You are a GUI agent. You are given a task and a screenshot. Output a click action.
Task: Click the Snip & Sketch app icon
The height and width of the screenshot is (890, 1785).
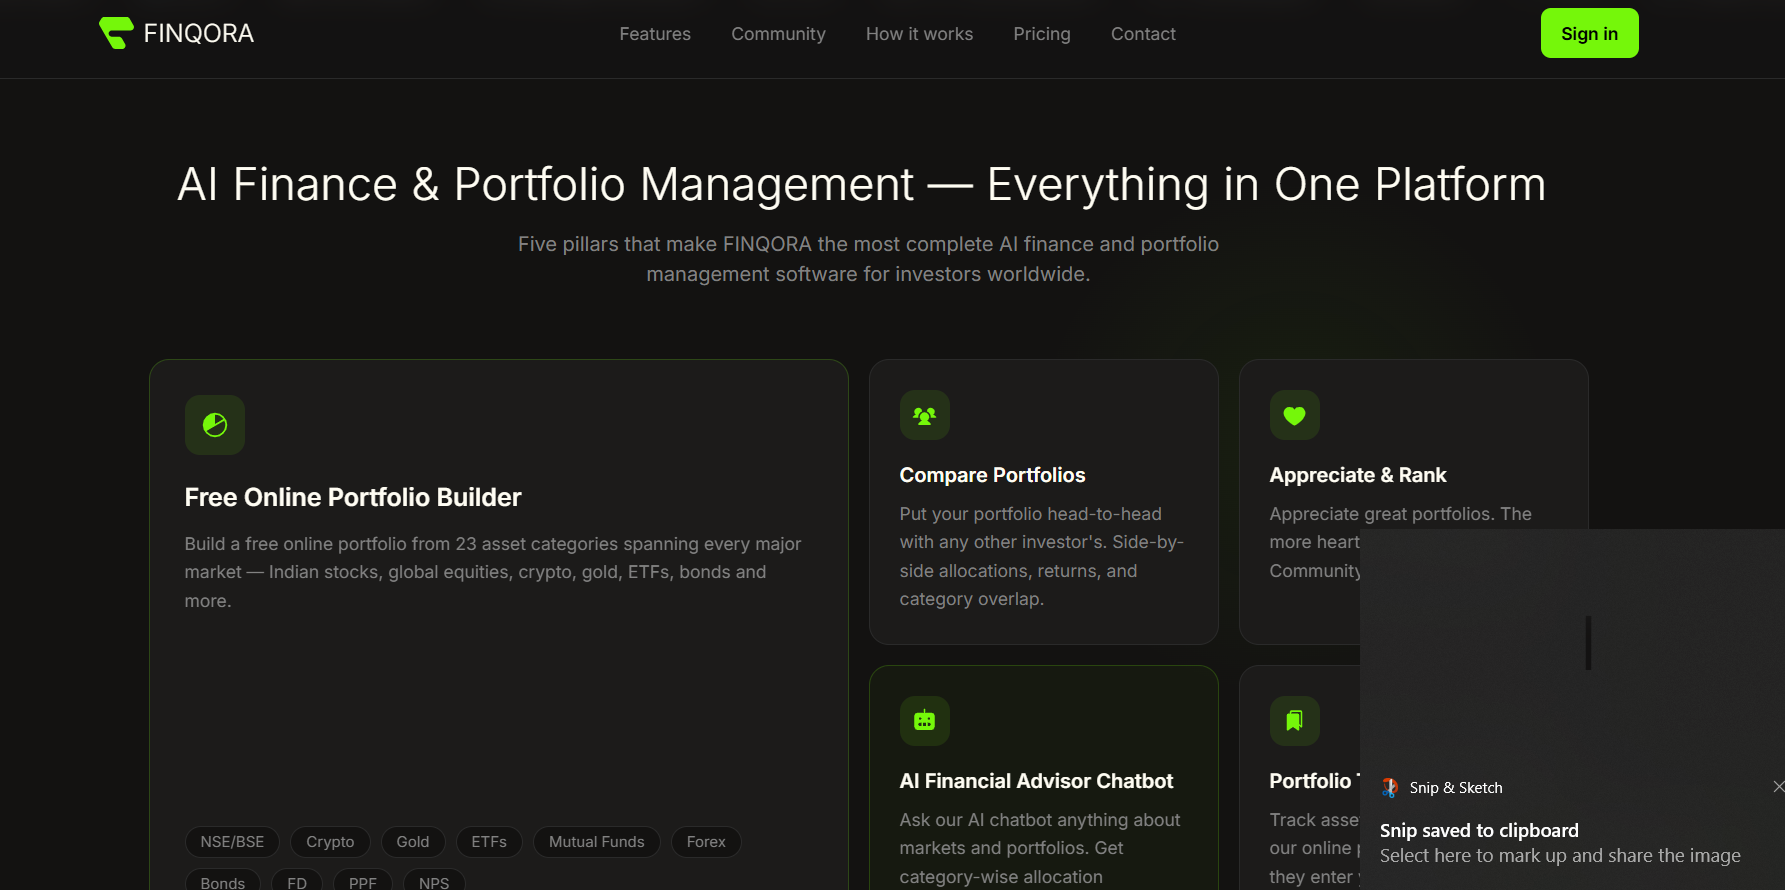pyautogui.click(x=1390, y=788)
